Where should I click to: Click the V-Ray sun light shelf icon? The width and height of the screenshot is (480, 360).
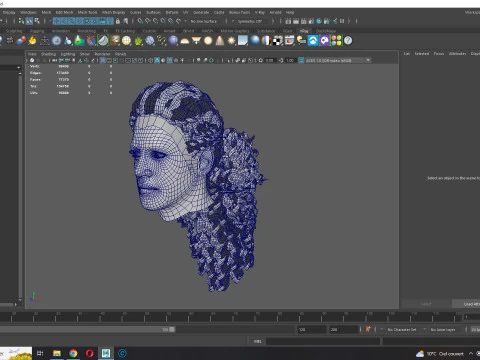point(231,41)
